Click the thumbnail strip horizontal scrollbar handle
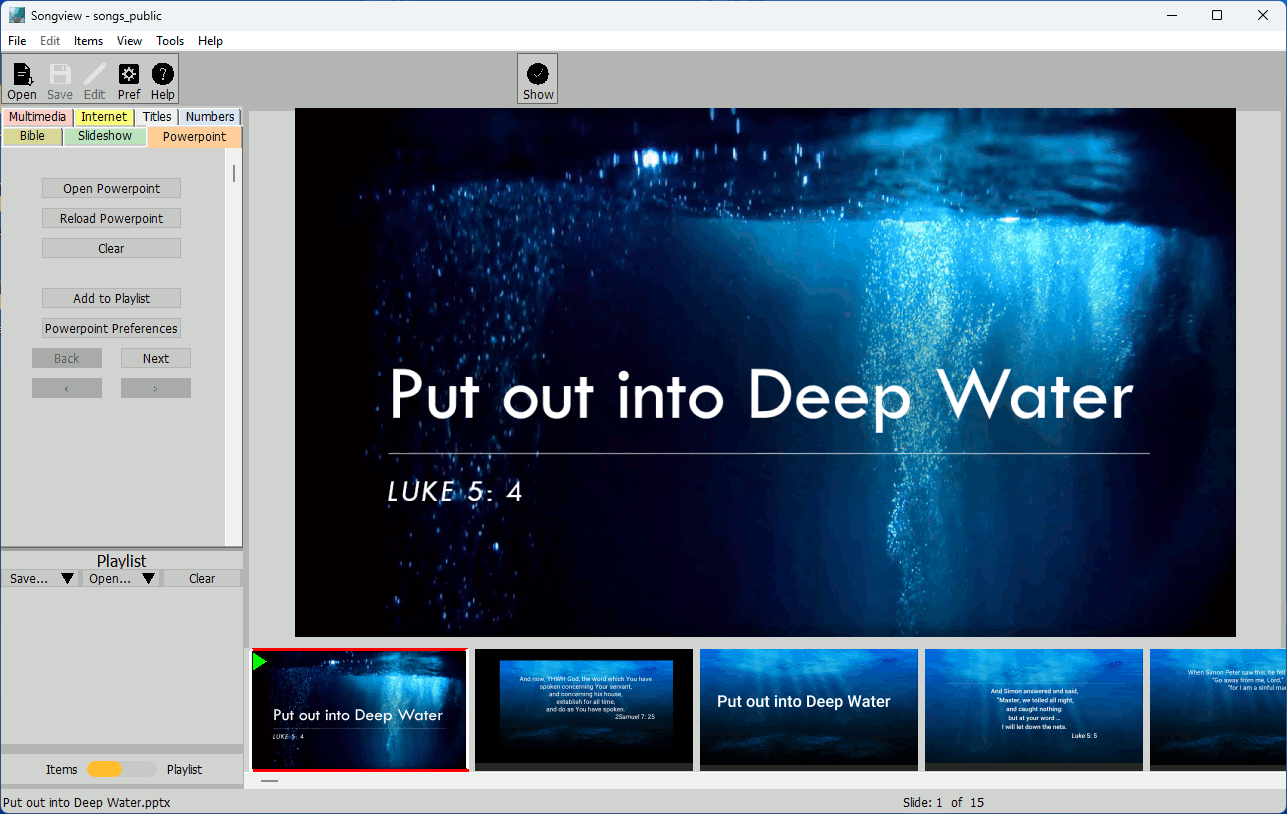1287x814 pixels. tap(269, 780)
